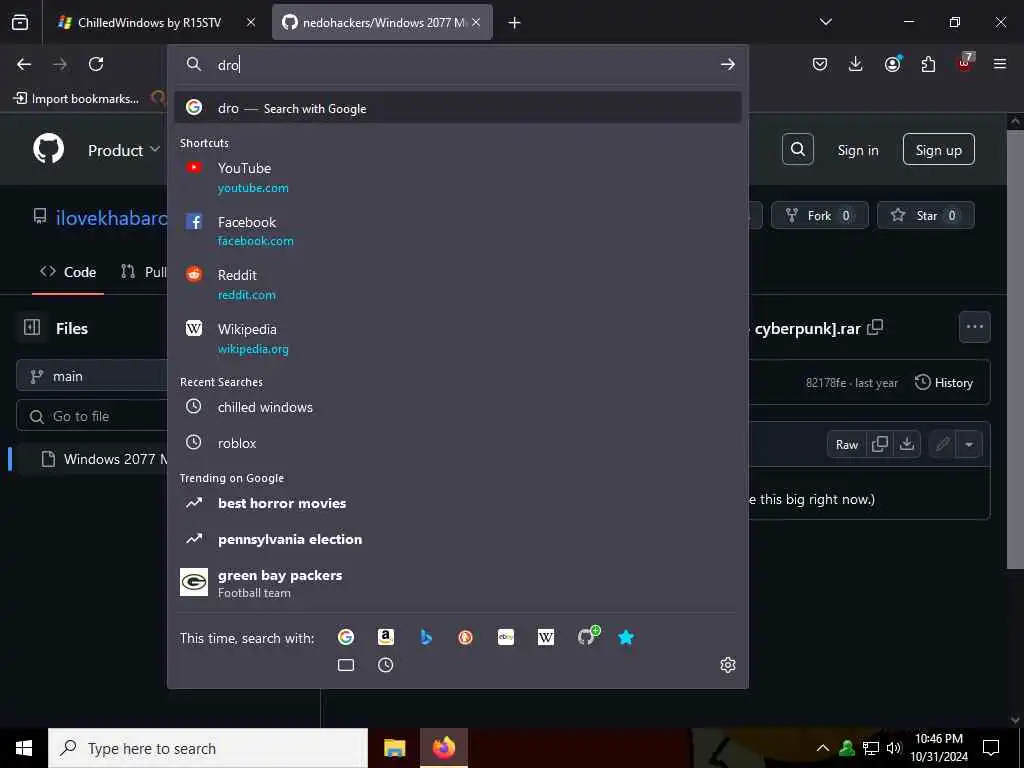Search this time with Google icon
Image resolution: width=1024 pixels, height=768 pixels.
346,637
